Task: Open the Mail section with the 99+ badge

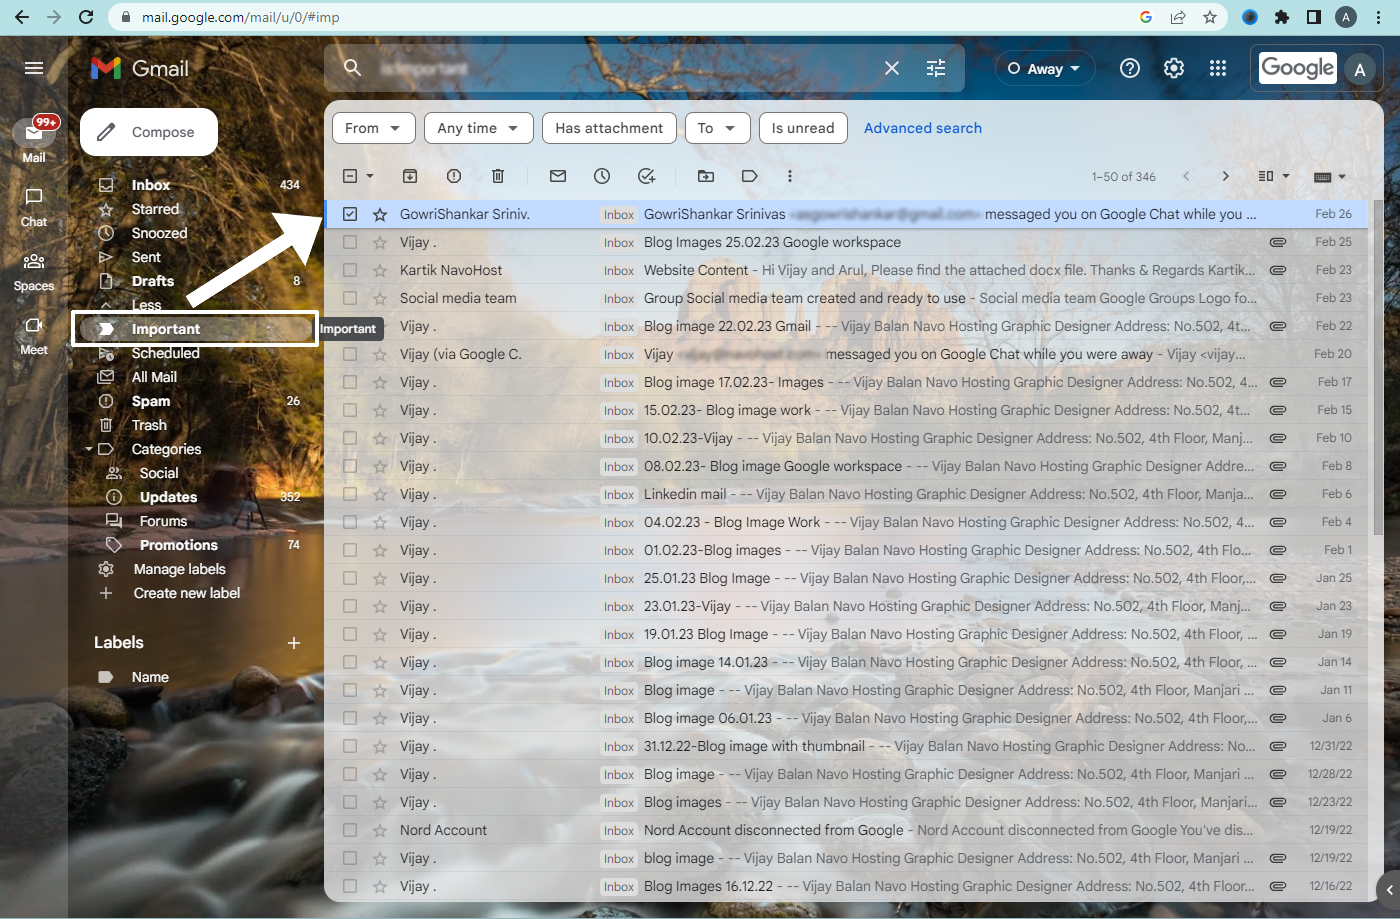Action: 34,140
